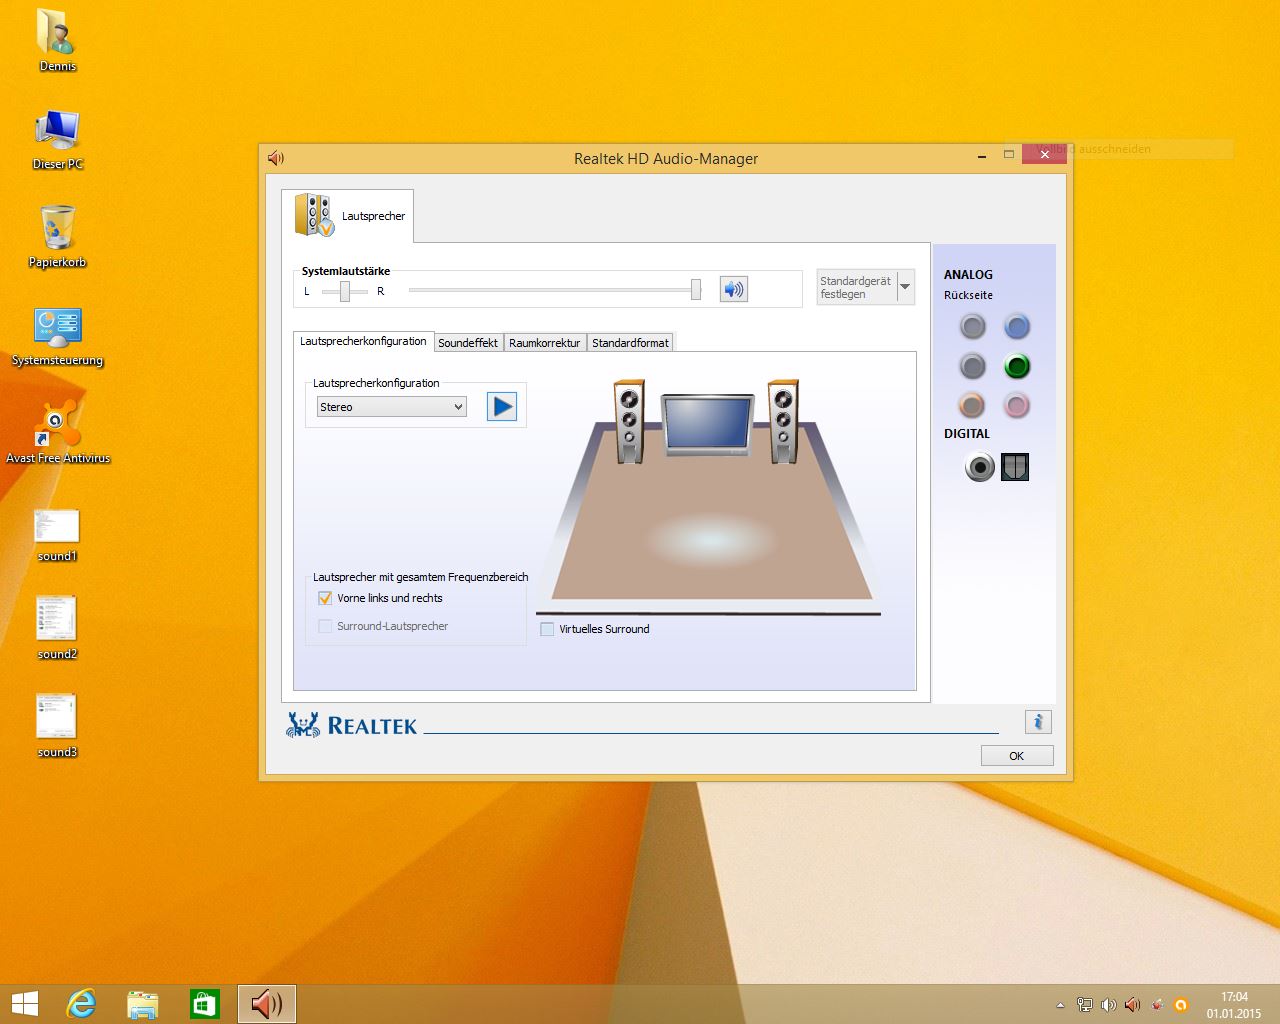
Task: Open File Explorer from the taskbar
Action: click(x=143, y=1004)
